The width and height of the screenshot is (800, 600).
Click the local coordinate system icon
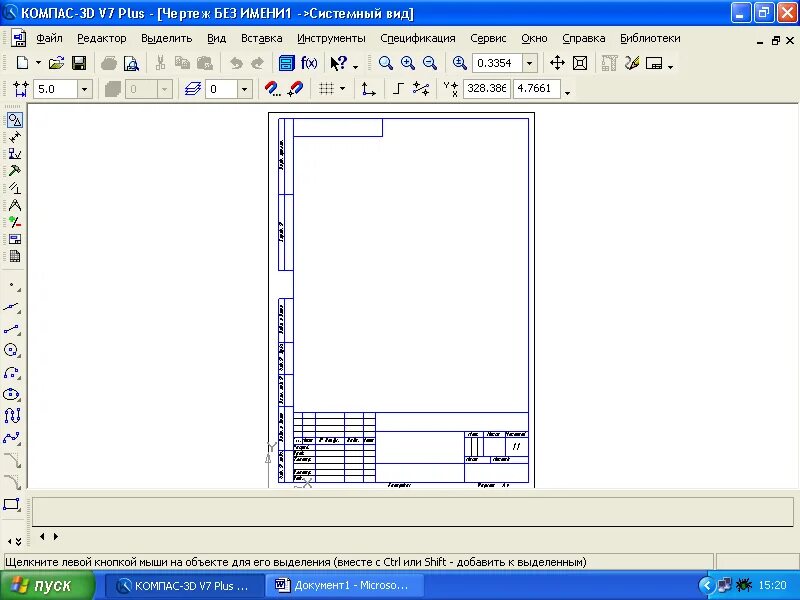coord(368,89)
